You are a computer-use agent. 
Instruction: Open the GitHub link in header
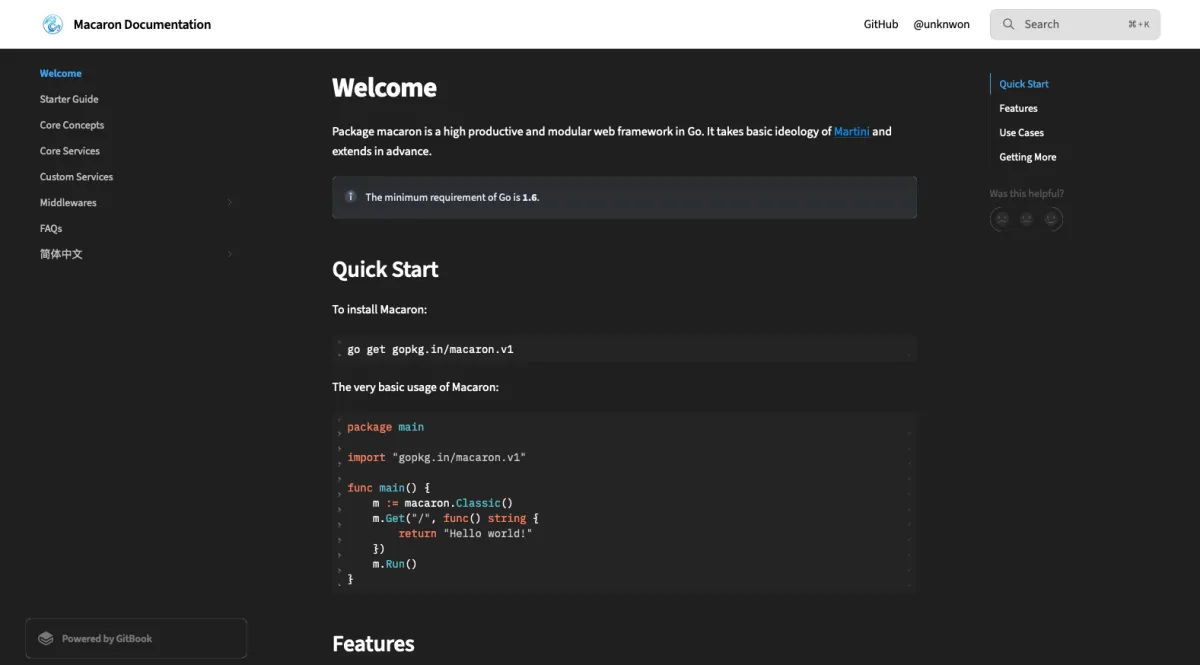[x=881, y=24]
